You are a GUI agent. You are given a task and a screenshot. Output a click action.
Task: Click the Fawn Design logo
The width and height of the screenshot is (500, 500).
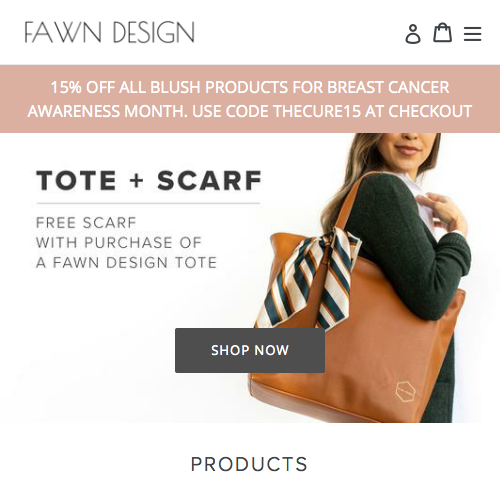109,32
